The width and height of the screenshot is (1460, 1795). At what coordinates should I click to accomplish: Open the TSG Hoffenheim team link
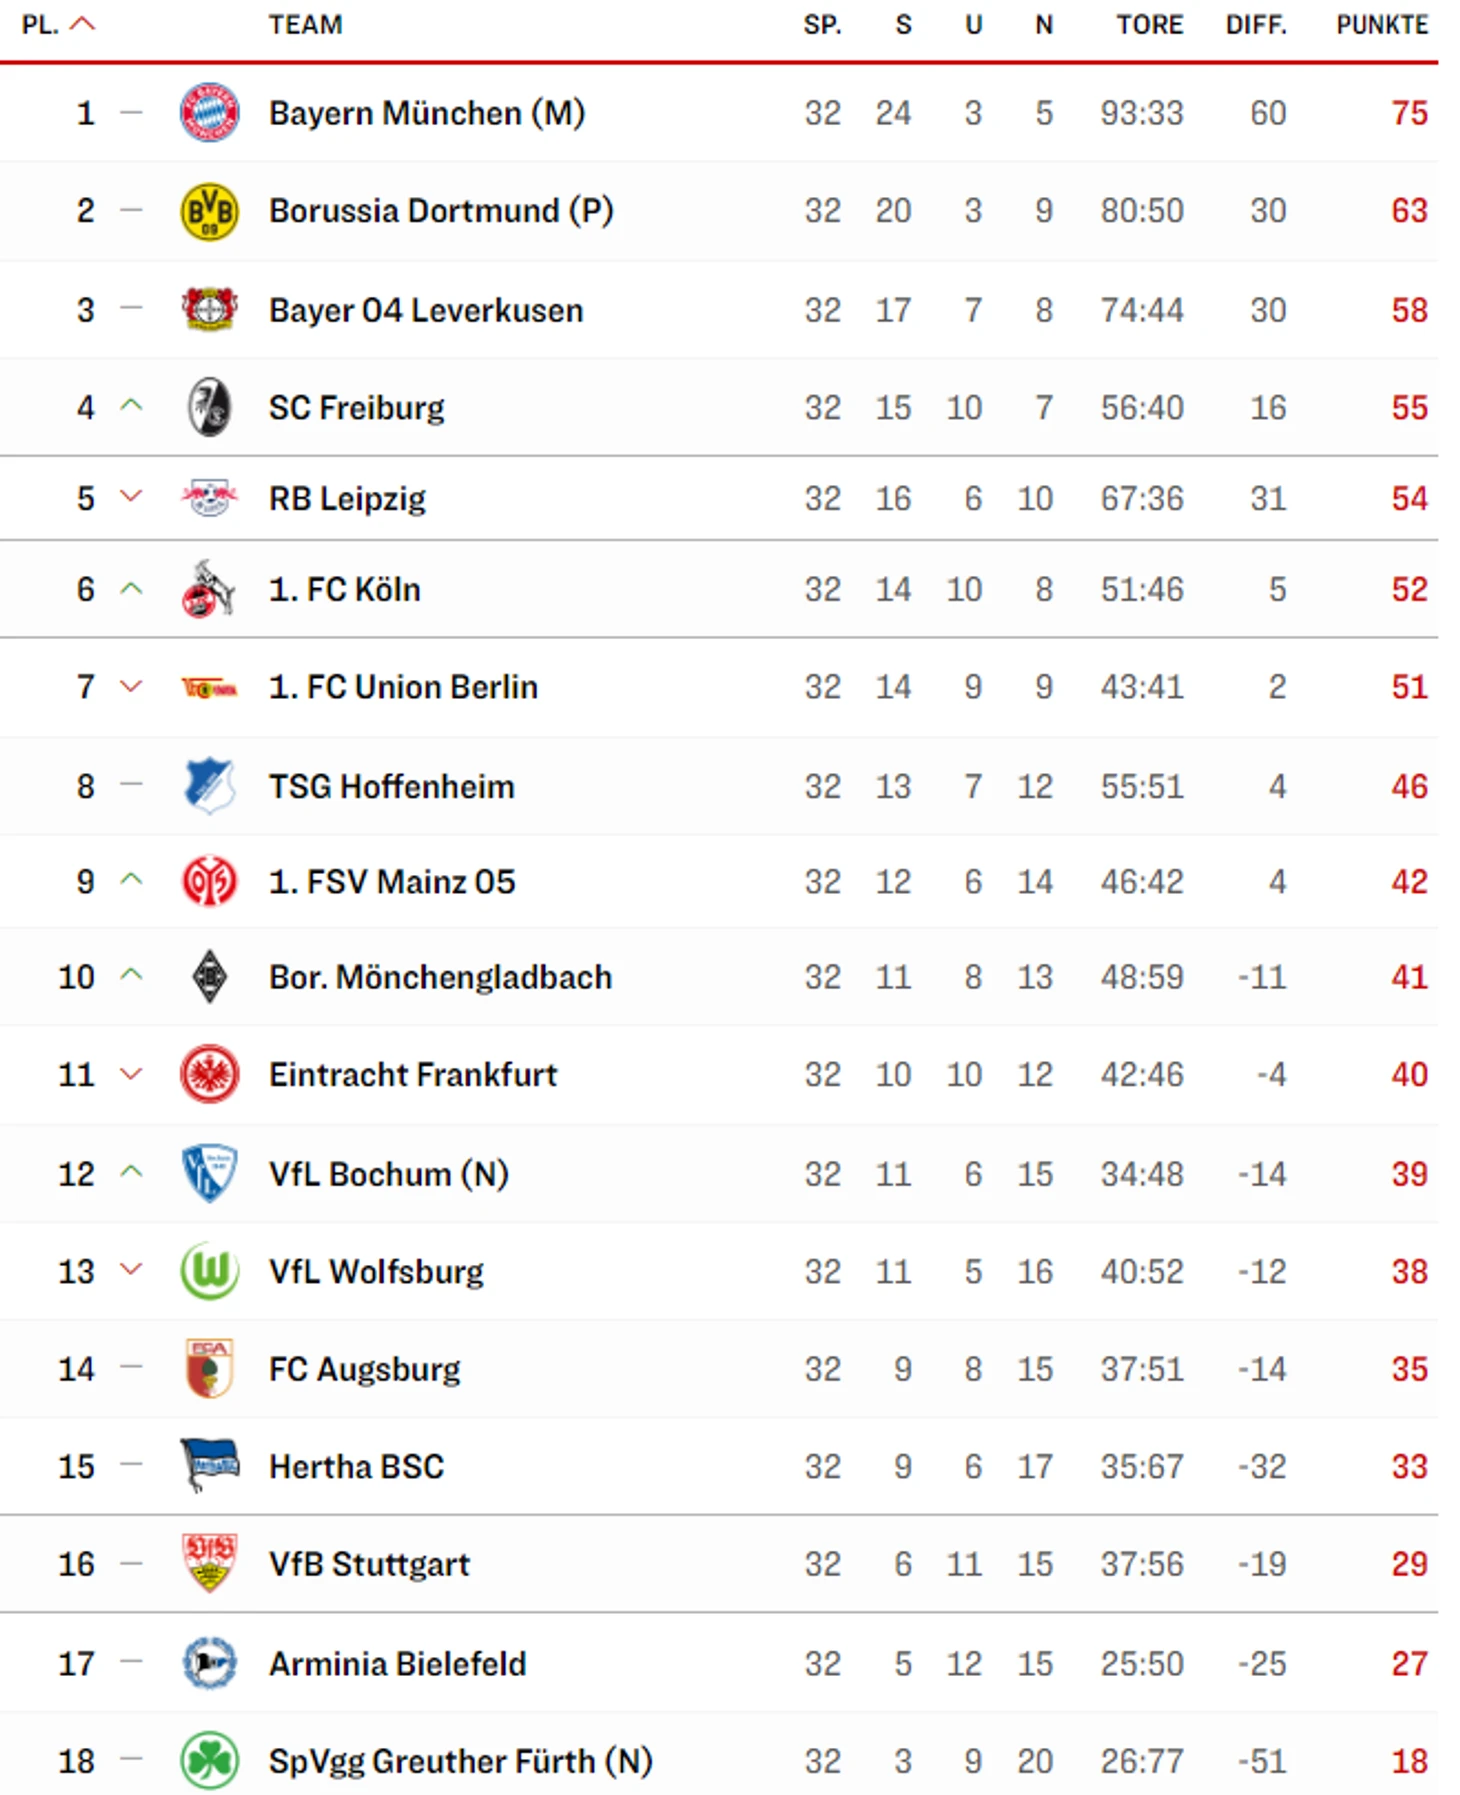pos(392,786)
